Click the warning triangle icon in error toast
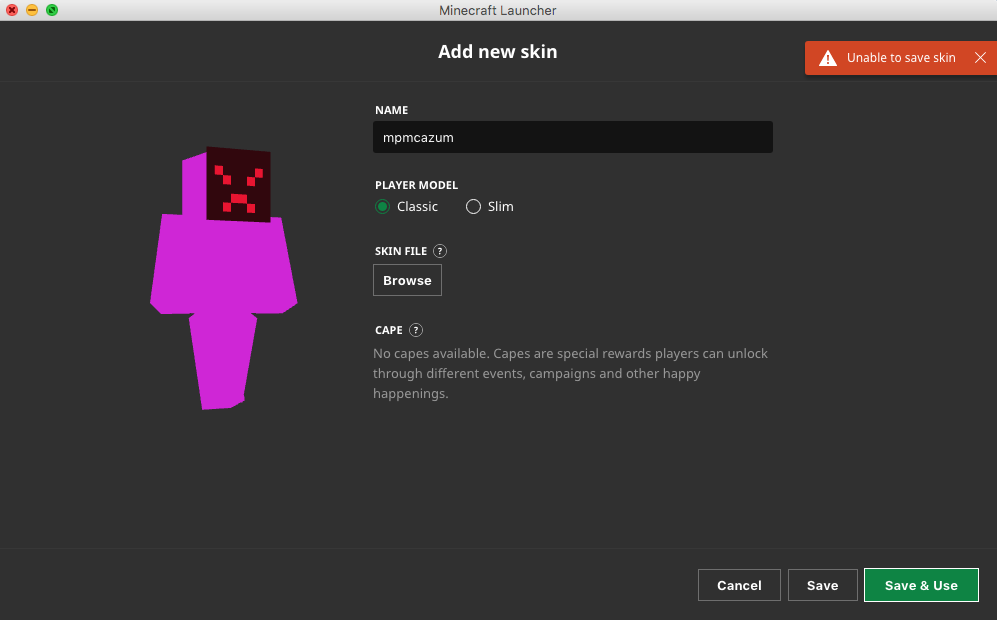The width and height of the screenshot is (997, 620). 827,58
